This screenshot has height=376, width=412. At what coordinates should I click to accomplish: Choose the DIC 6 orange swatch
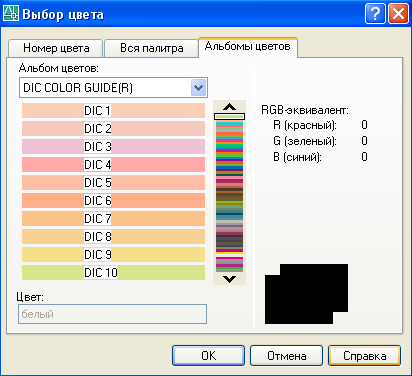click(113, 201)
